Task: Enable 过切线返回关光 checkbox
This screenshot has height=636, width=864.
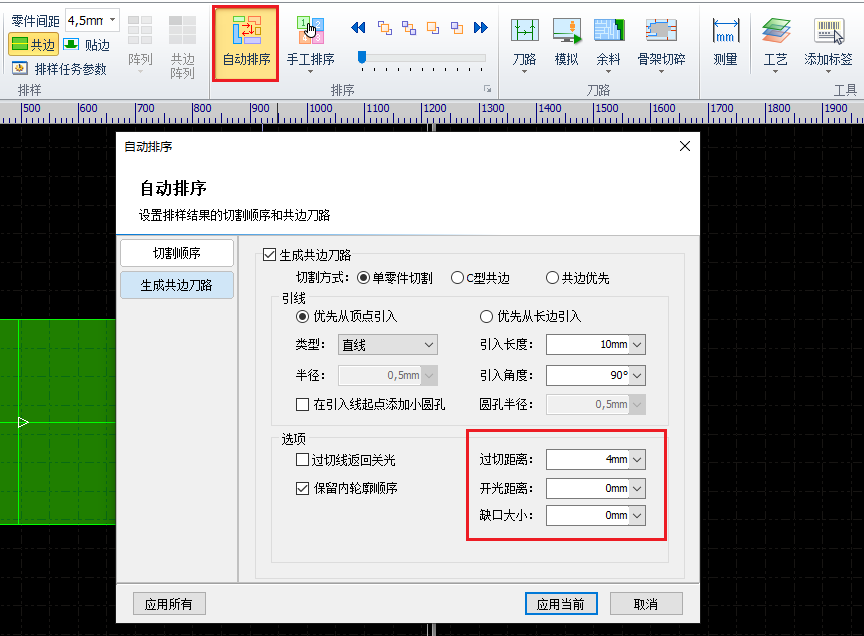Action: 303,461
